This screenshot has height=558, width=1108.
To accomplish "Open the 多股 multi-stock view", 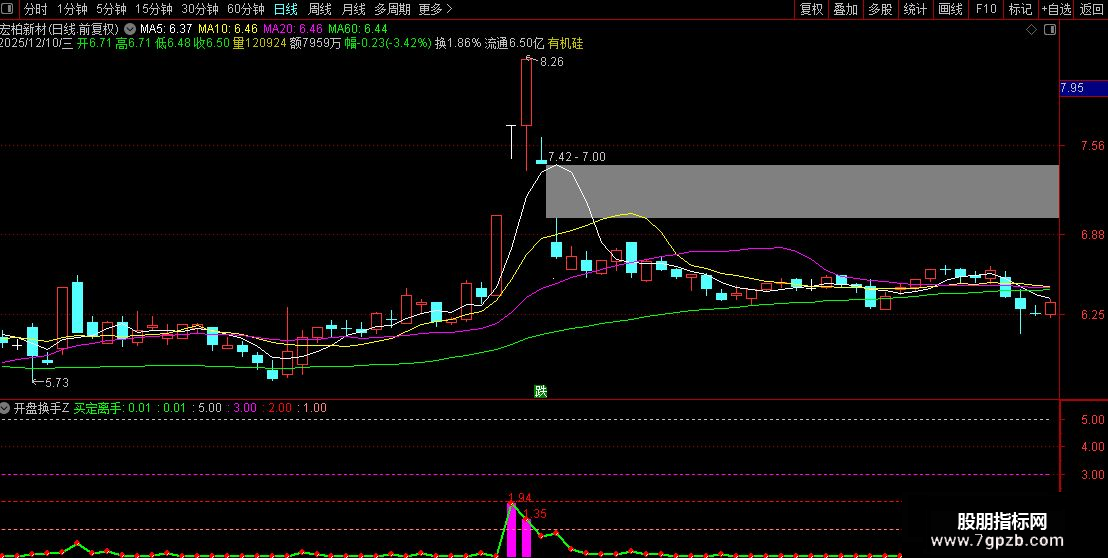I will (x=880, y=9).
